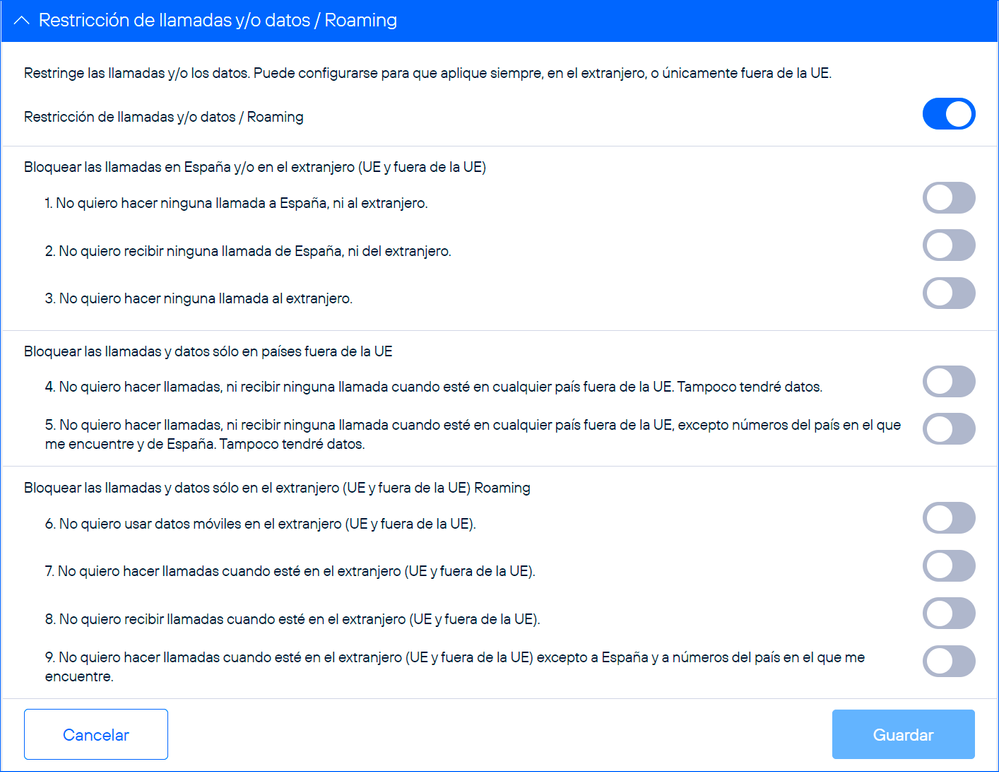The width and height of the screenshot is (999, 772).
Task: Click the "sólo en el extranjero" Roaming heading
Action: (277, 488)
